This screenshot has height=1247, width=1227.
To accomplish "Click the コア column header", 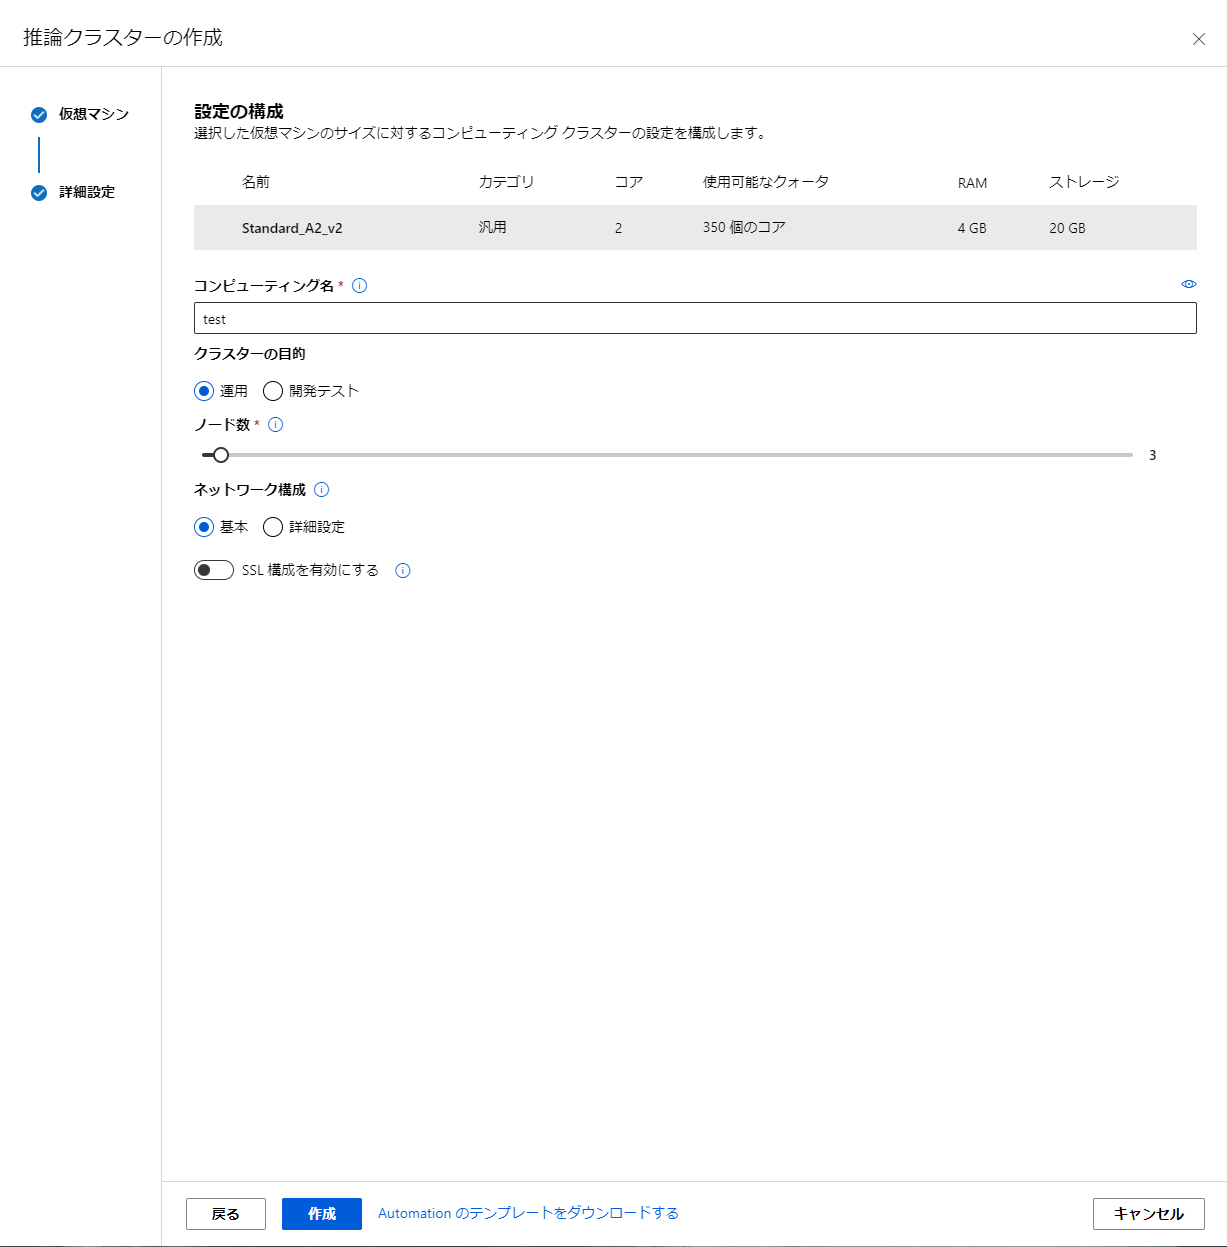I will pyautogui.click(x=629, y=182).
